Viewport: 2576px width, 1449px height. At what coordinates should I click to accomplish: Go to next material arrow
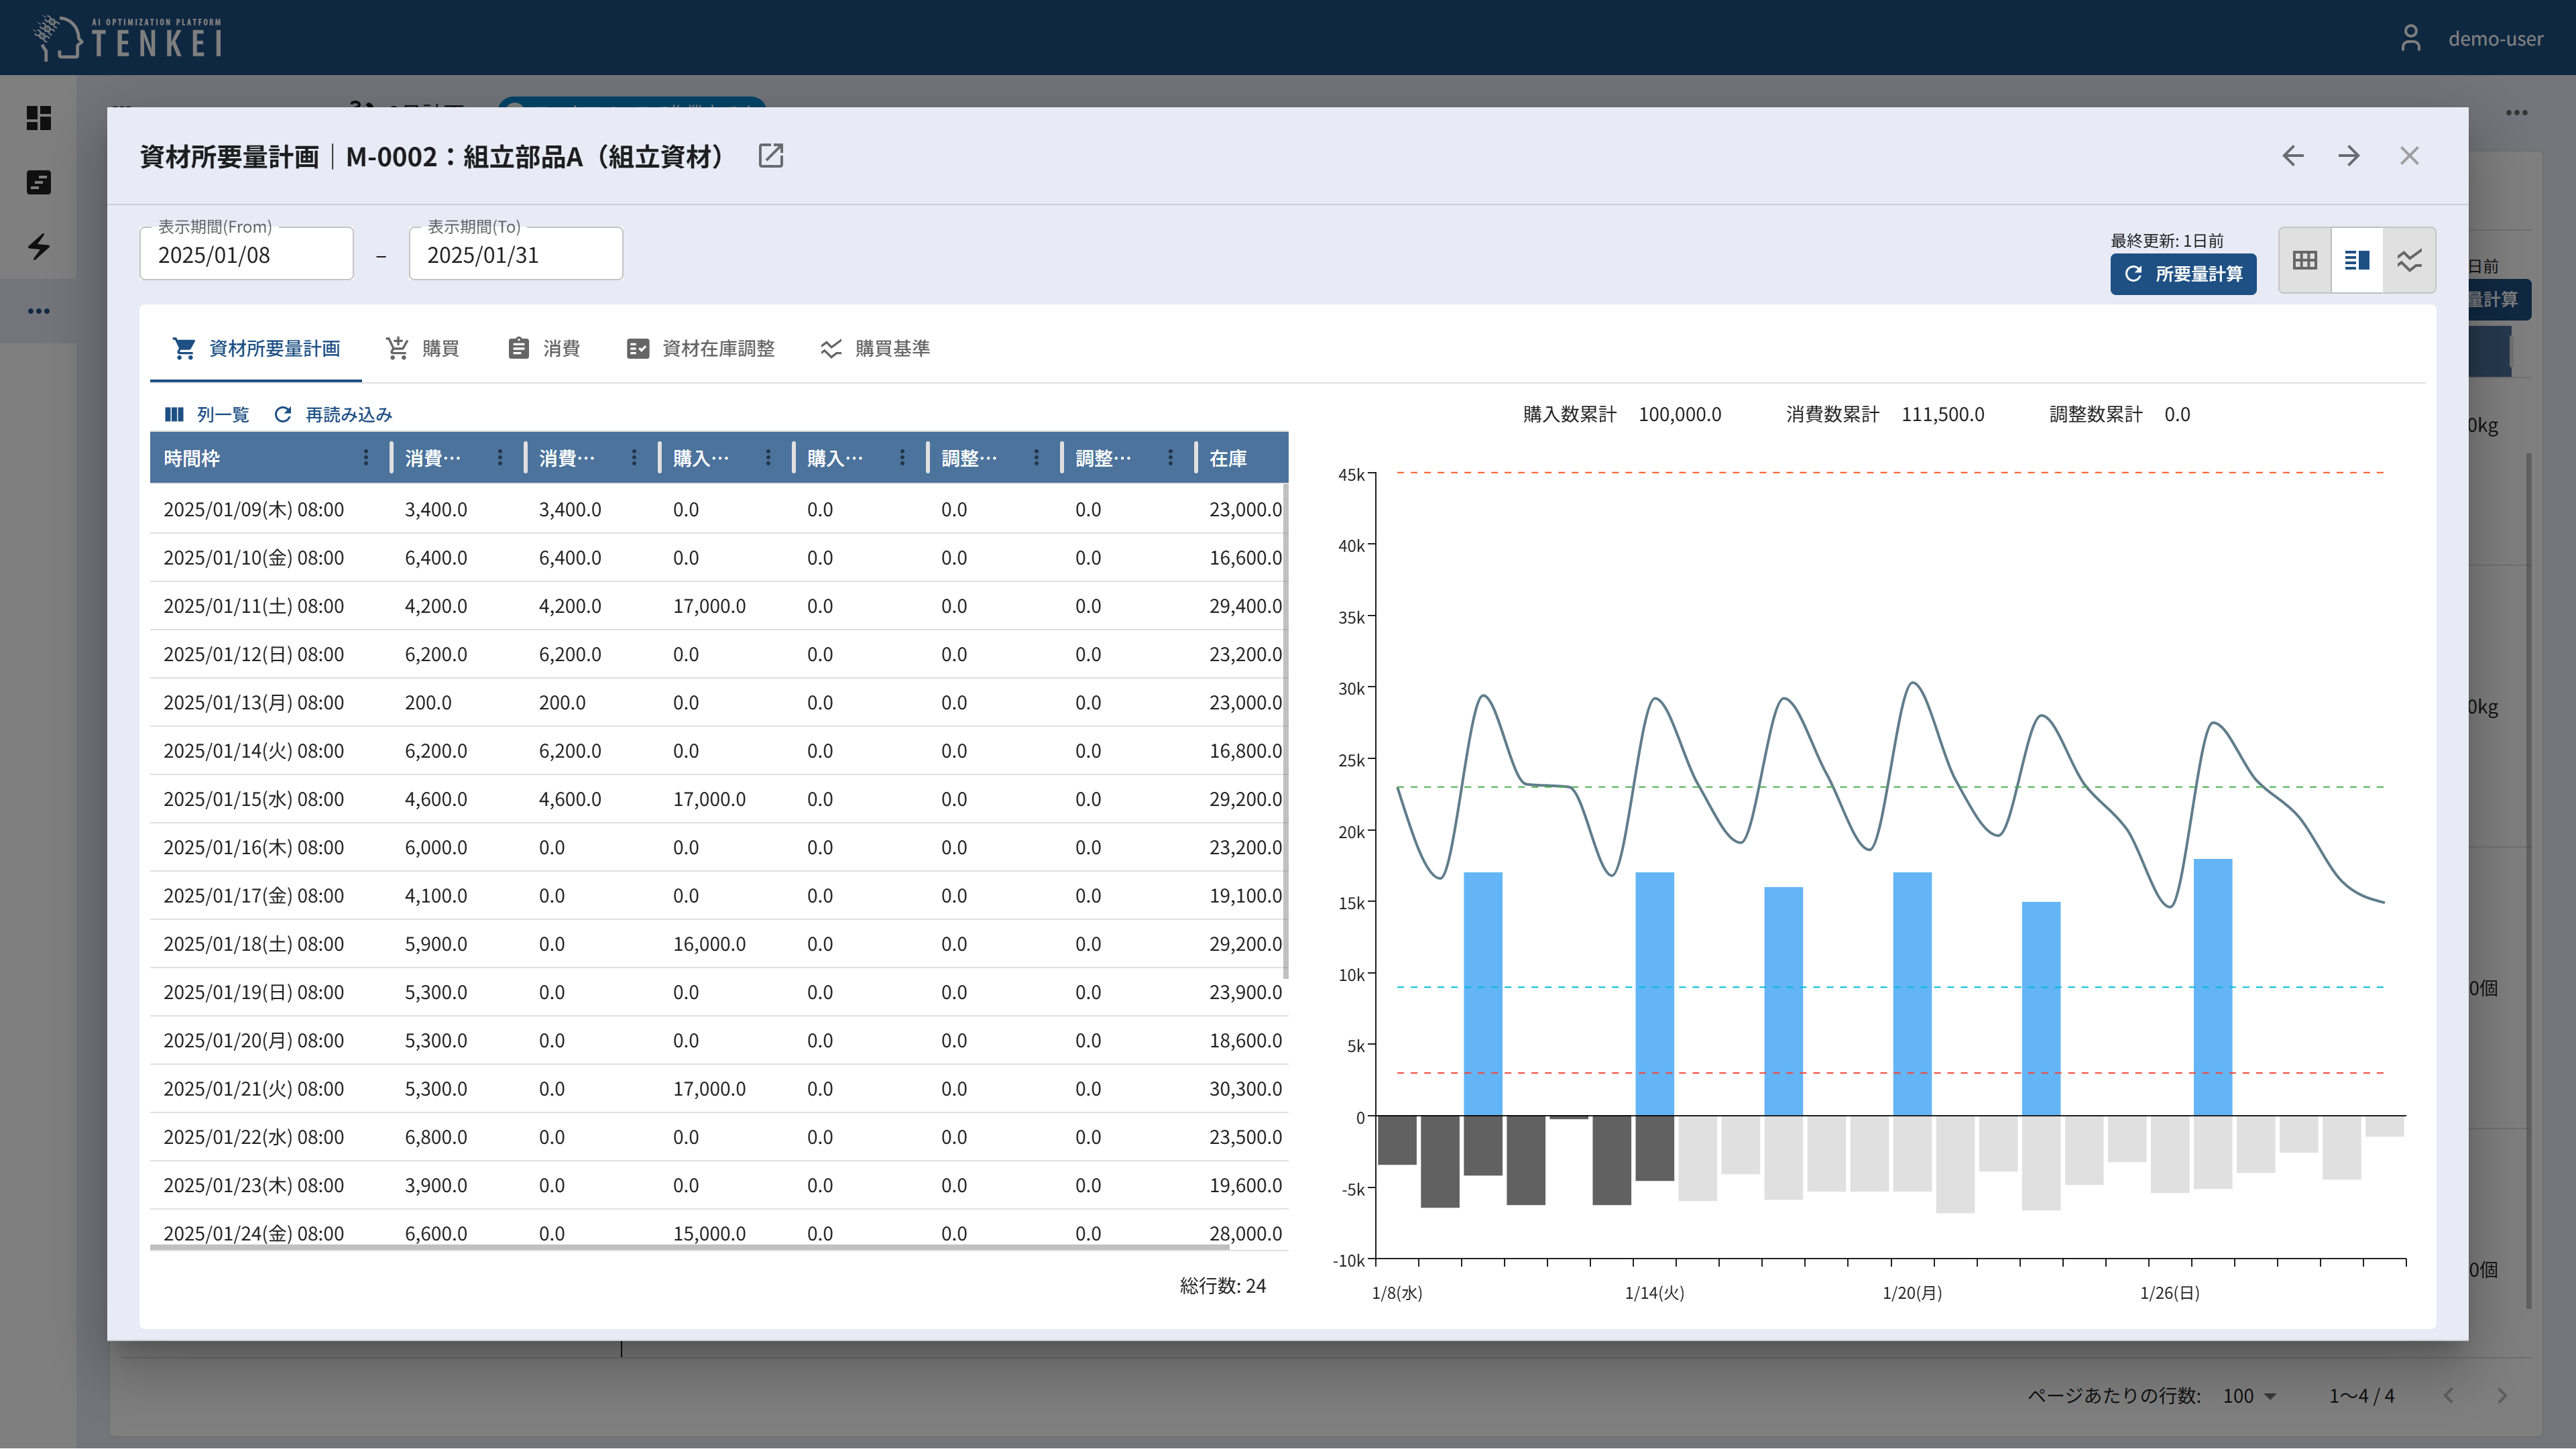2349,156
